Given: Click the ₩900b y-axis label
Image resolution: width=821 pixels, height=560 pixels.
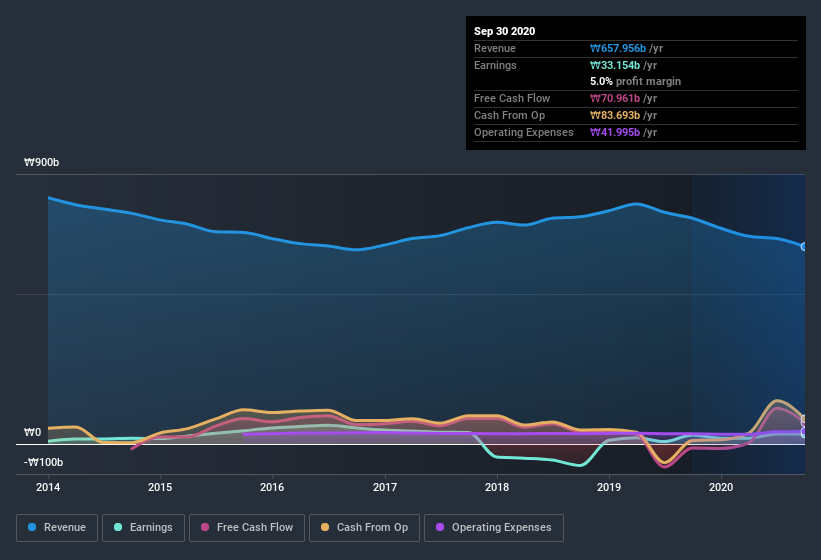Looking at the screenshot, I should click(43, 162).
